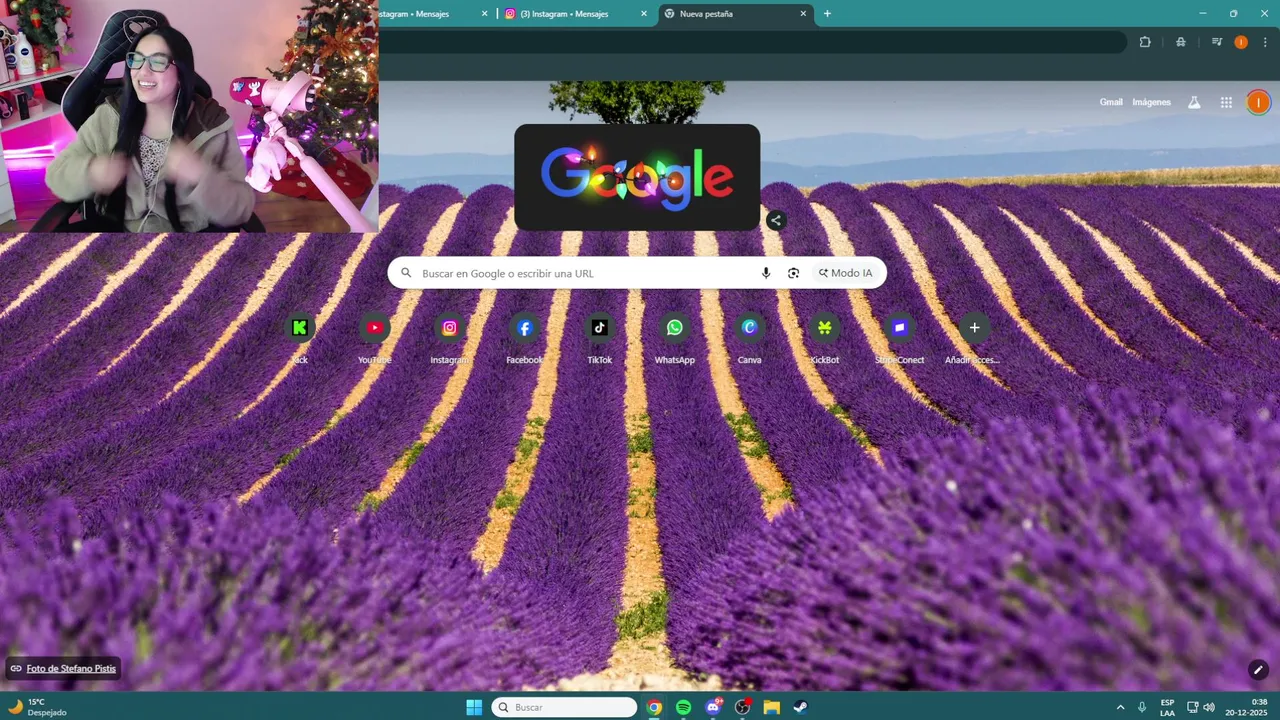Start voice search with microphone icon
Image resolution: width=1280 pixels, height=720 pixels.
point(766,273)
